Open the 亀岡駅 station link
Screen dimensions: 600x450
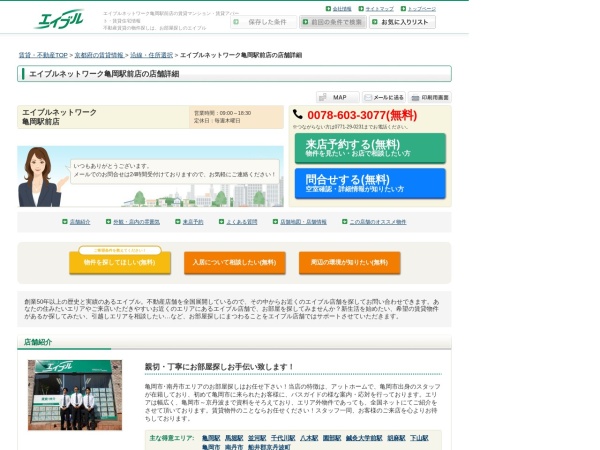[x=211, y=438]
